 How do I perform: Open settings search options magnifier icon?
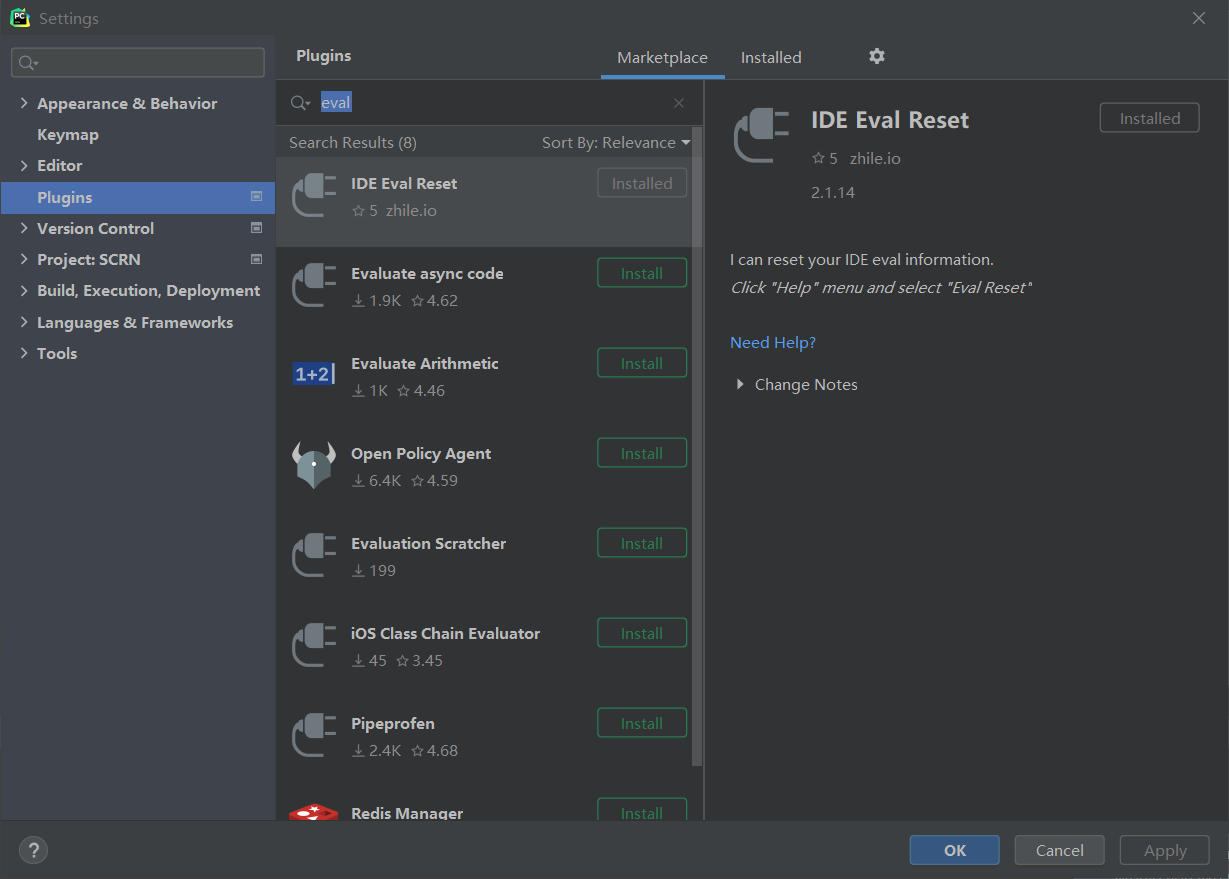tap(28, 63)
